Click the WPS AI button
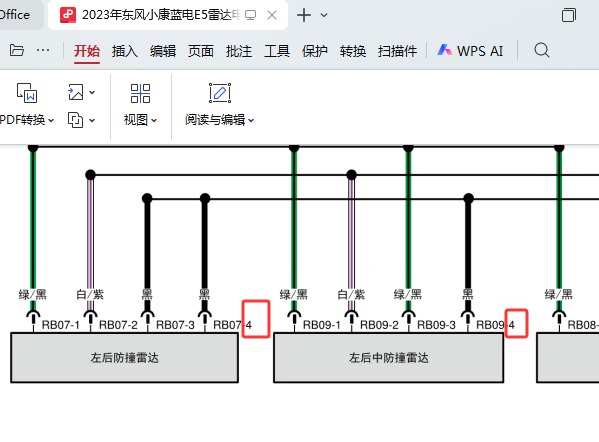Image resolution: width=599 pixels, height=442 pixels. [x=471, y=51]
